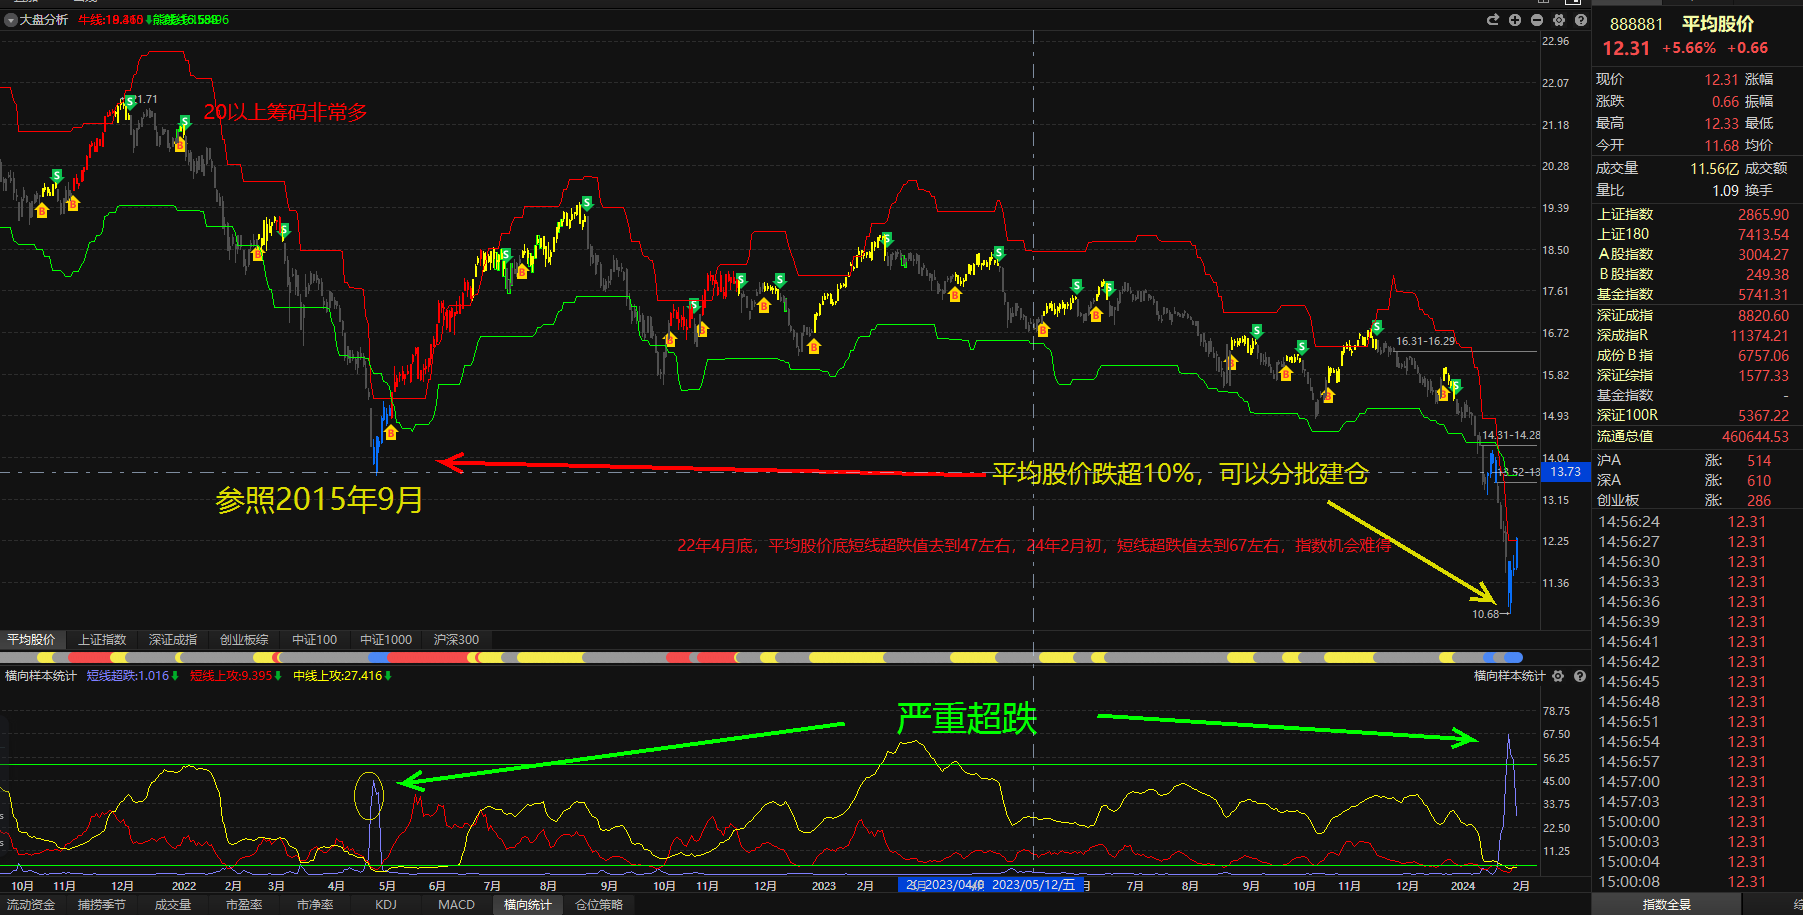Open the 捕捞季节 indicator tab
The image size is (1803, 915).
(102, 904)
